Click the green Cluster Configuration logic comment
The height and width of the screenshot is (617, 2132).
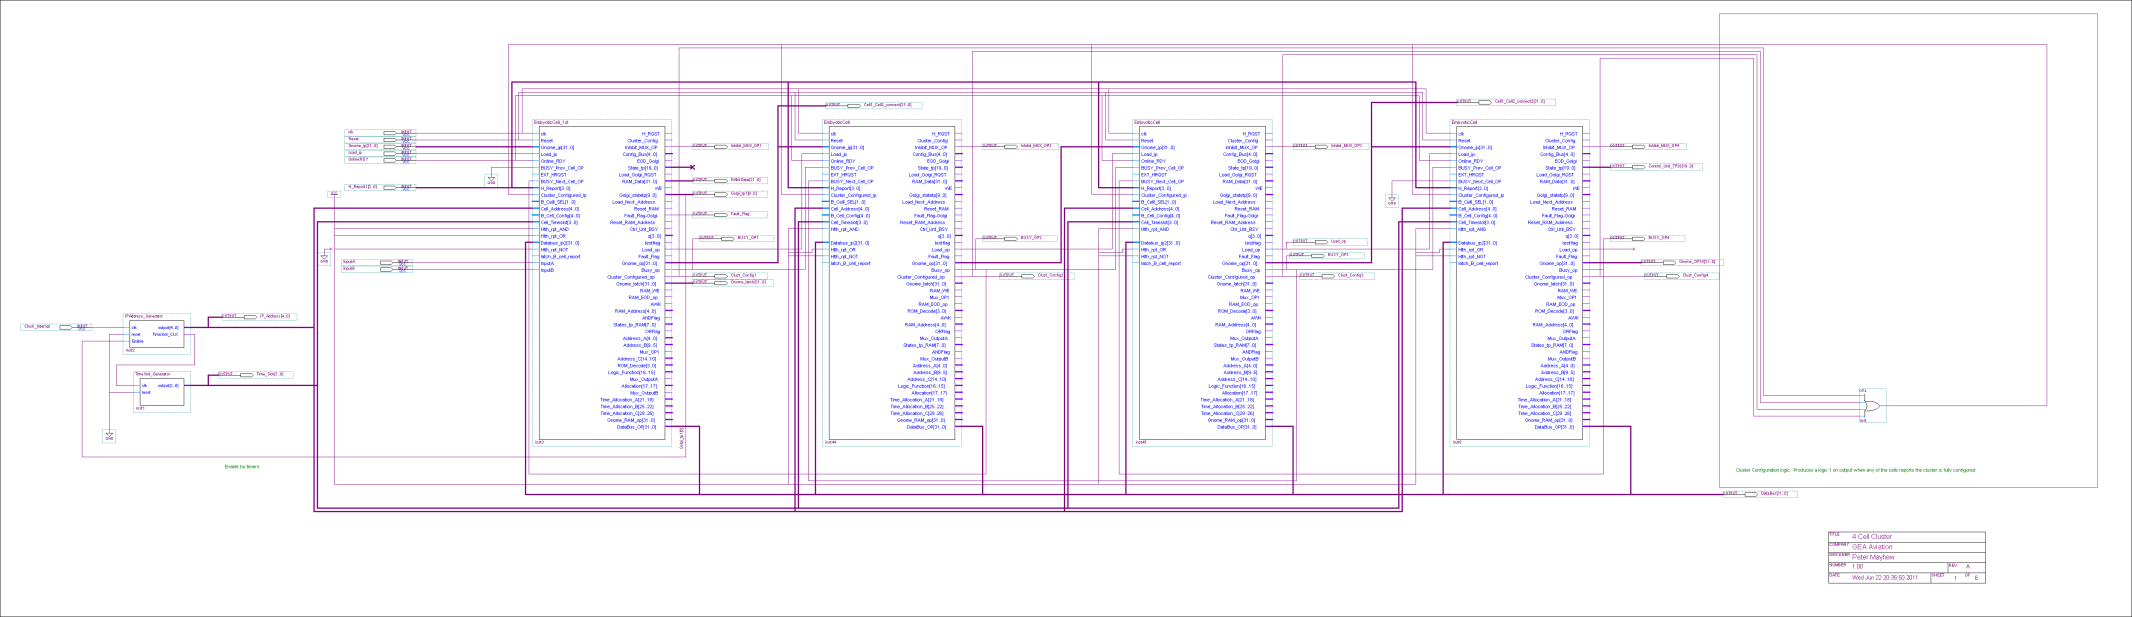click(x=1855, y=469)
